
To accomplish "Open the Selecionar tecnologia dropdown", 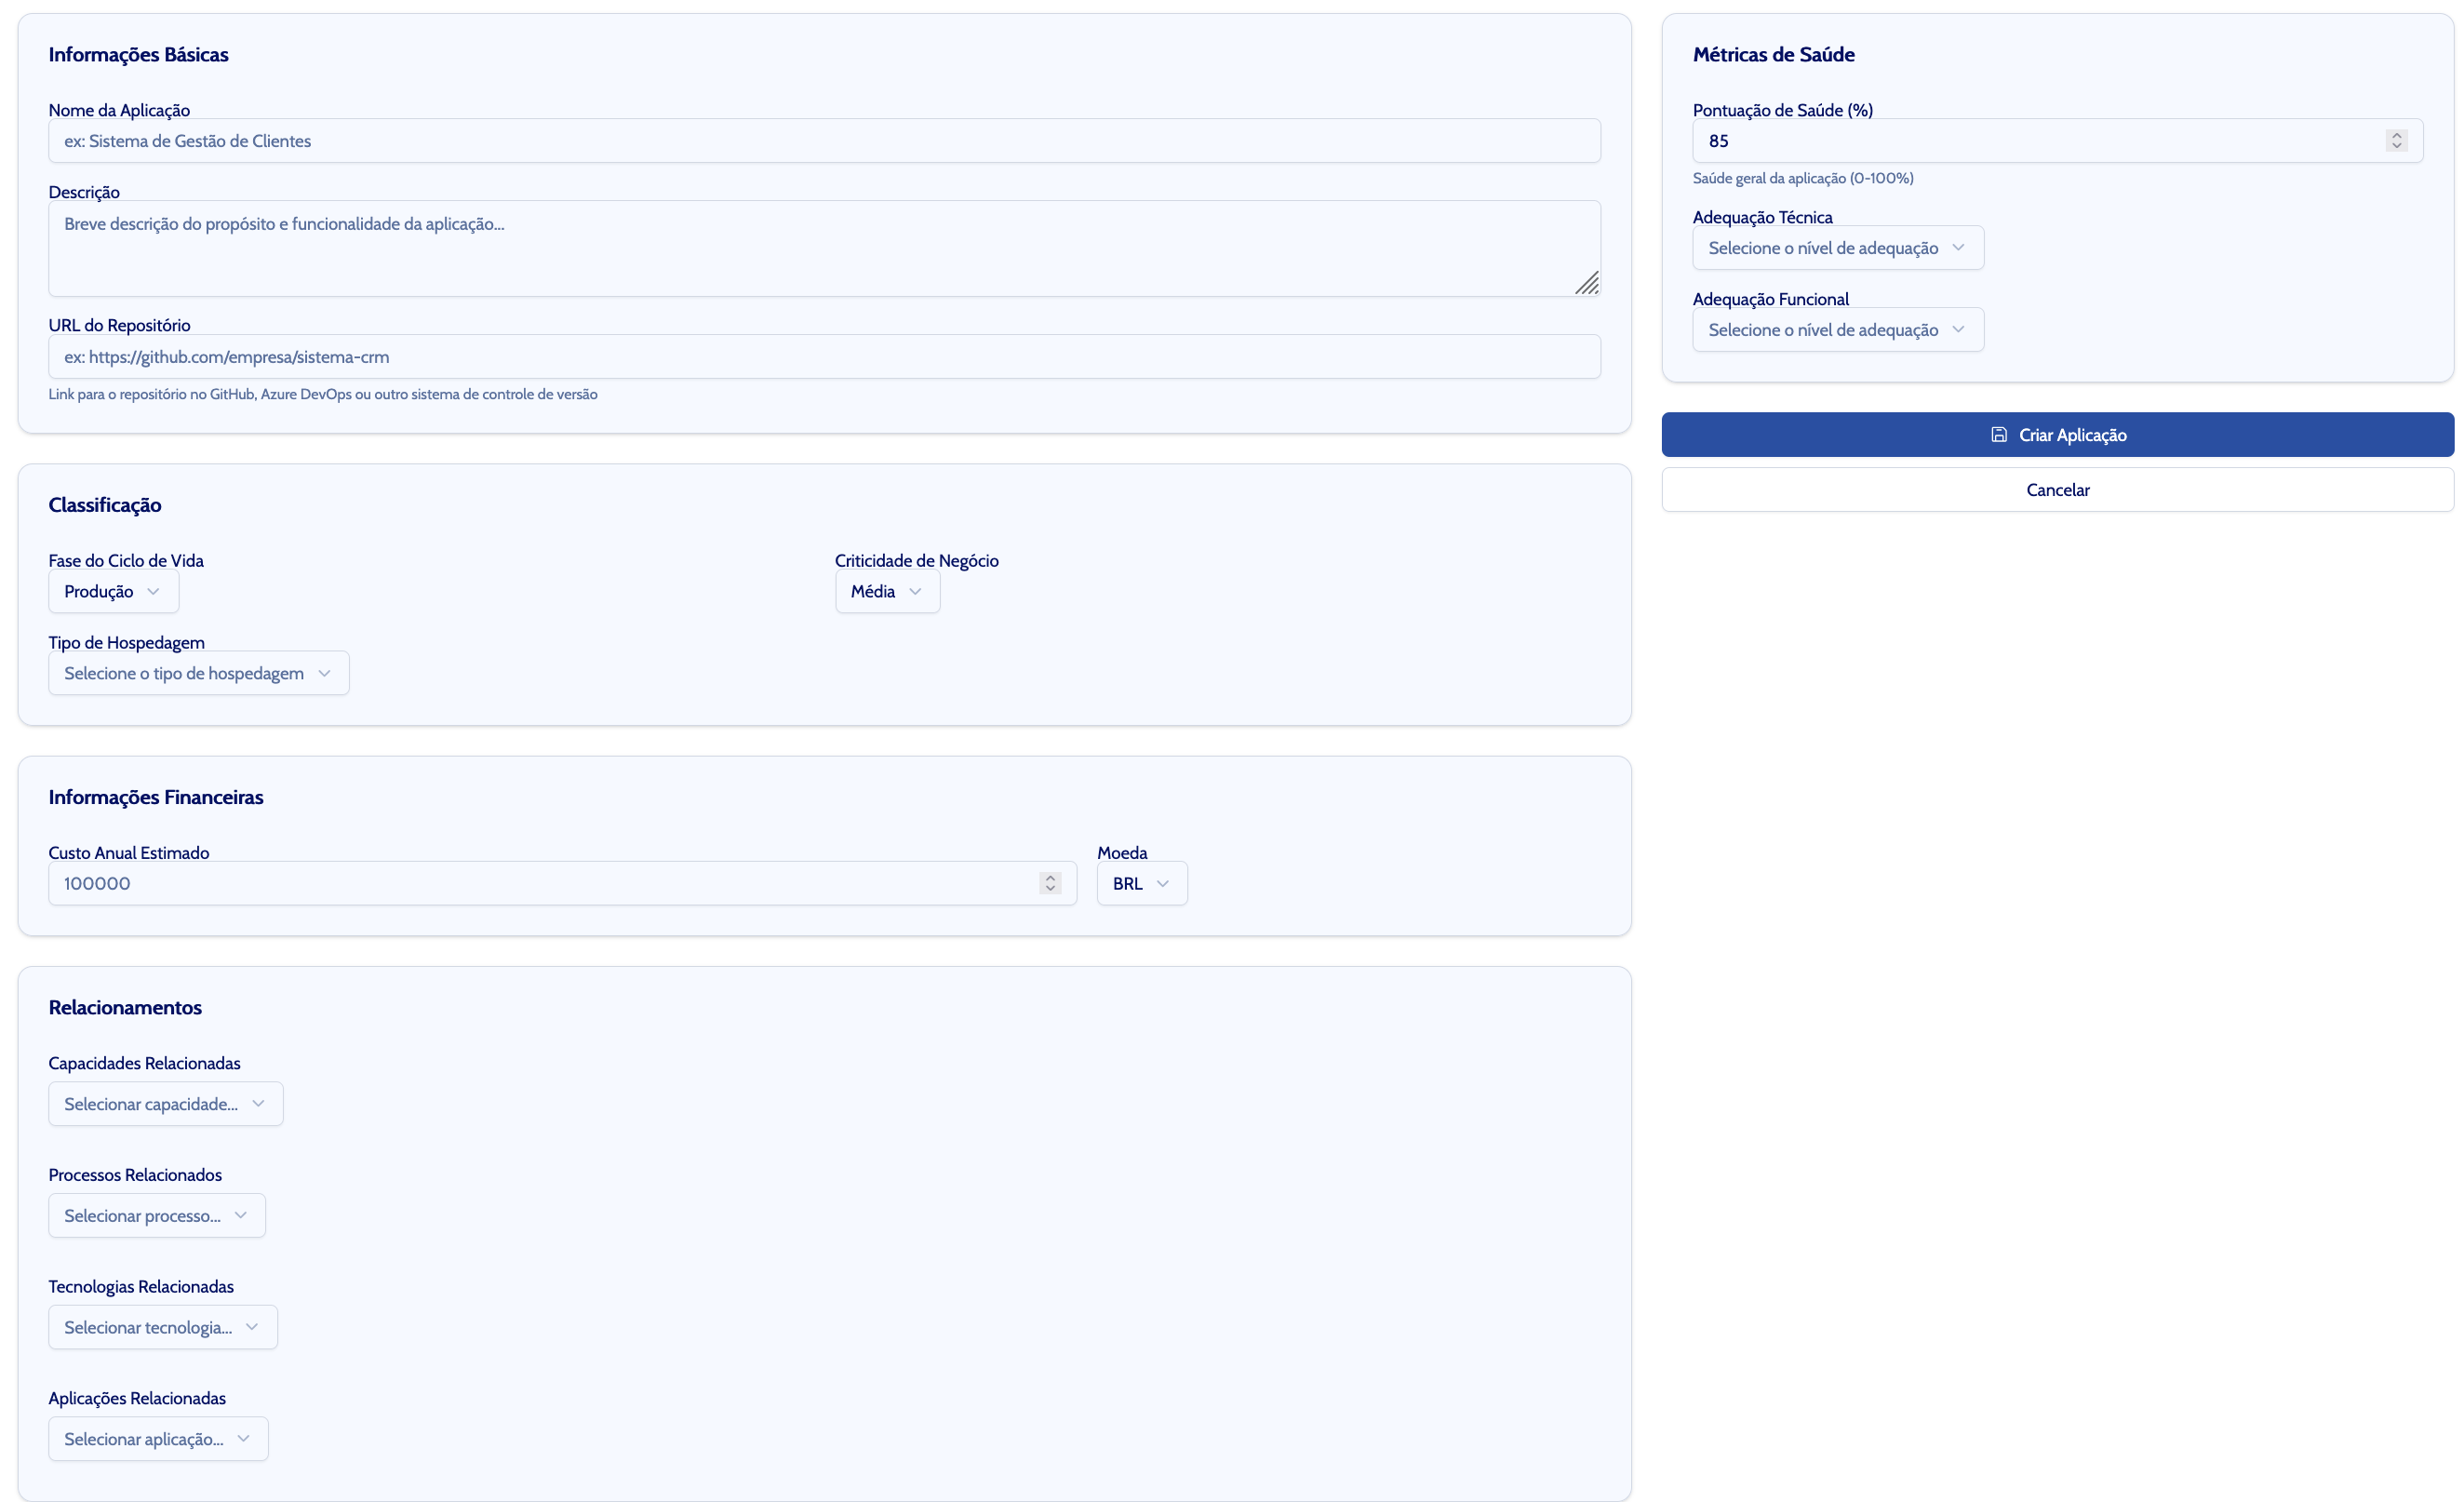I will [162, 1328].
